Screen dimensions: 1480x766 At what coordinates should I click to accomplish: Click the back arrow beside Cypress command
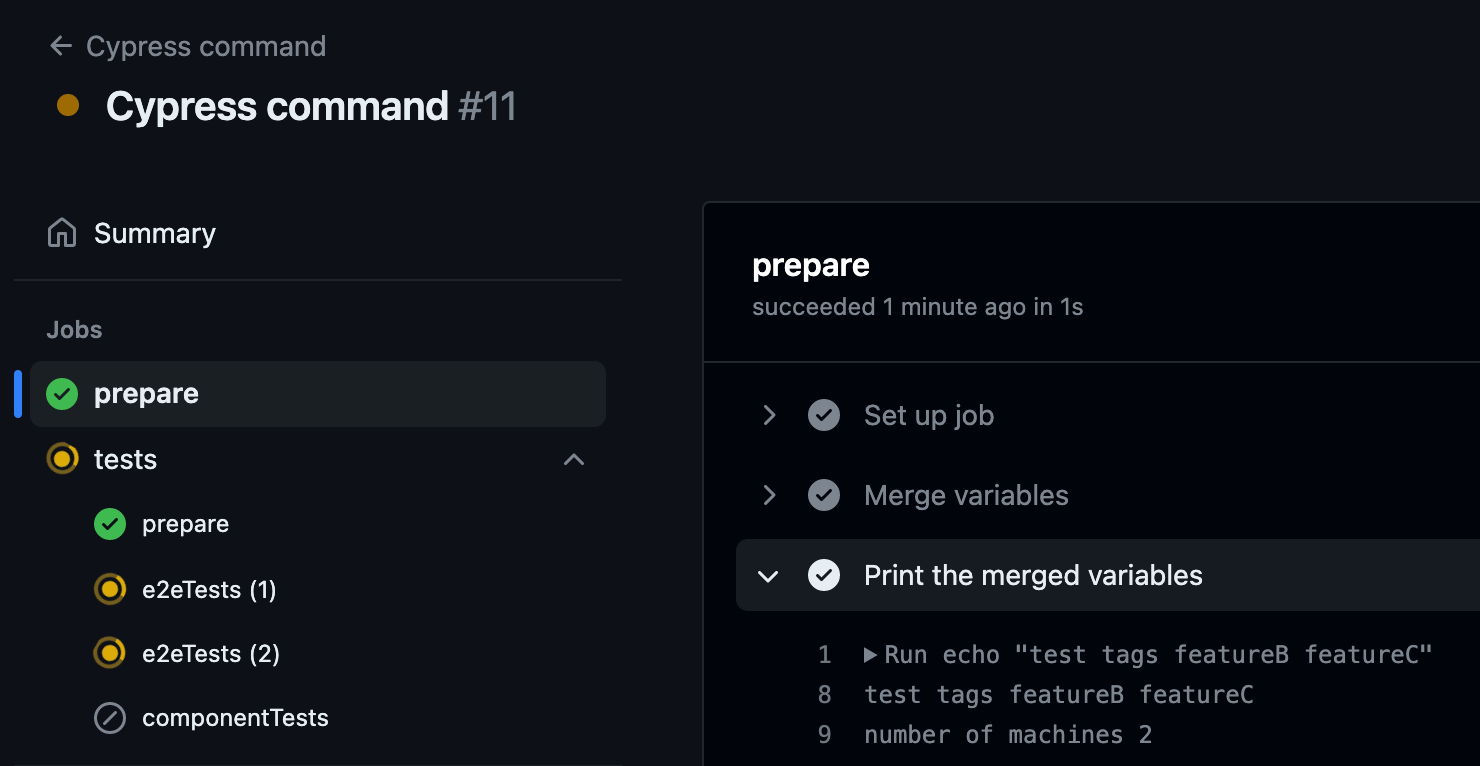click(x=60, y=45)
